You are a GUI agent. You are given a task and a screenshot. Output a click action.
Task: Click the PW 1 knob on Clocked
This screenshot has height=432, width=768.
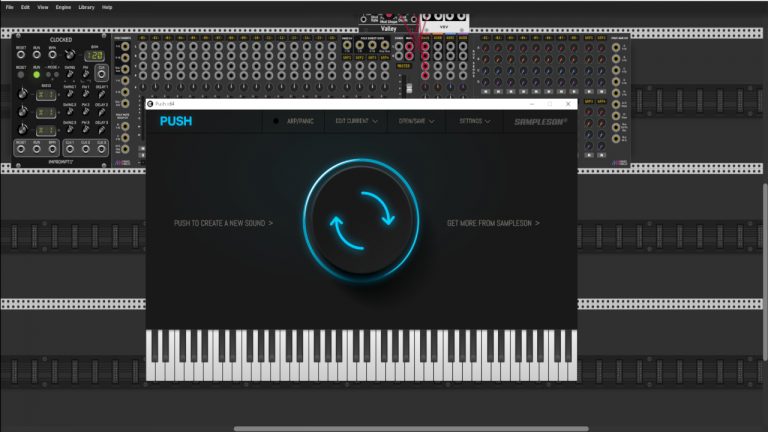click(86, 93)
